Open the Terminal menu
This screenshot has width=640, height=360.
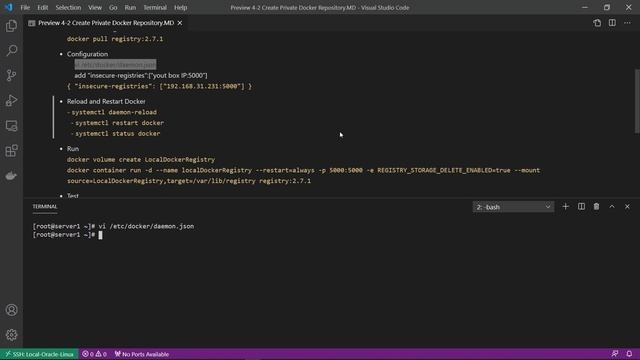155,7
